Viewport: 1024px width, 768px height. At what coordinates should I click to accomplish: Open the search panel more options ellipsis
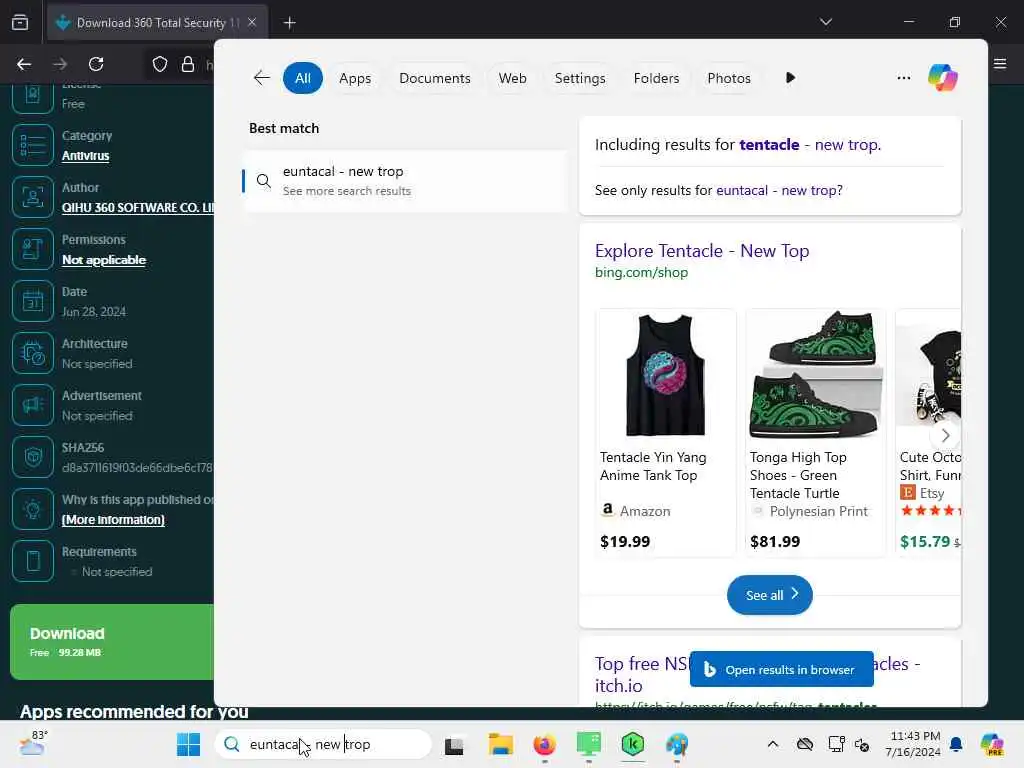coord(903,78)
